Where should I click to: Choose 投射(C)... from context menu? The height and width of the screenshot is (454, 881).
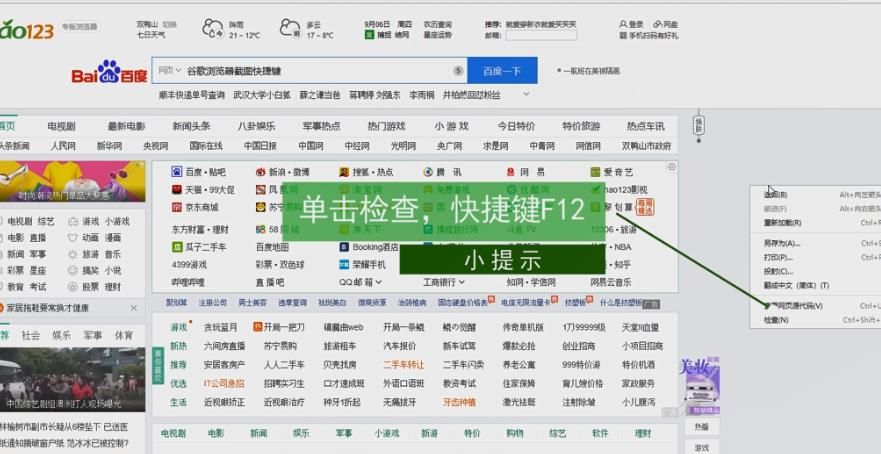(778, 271)
